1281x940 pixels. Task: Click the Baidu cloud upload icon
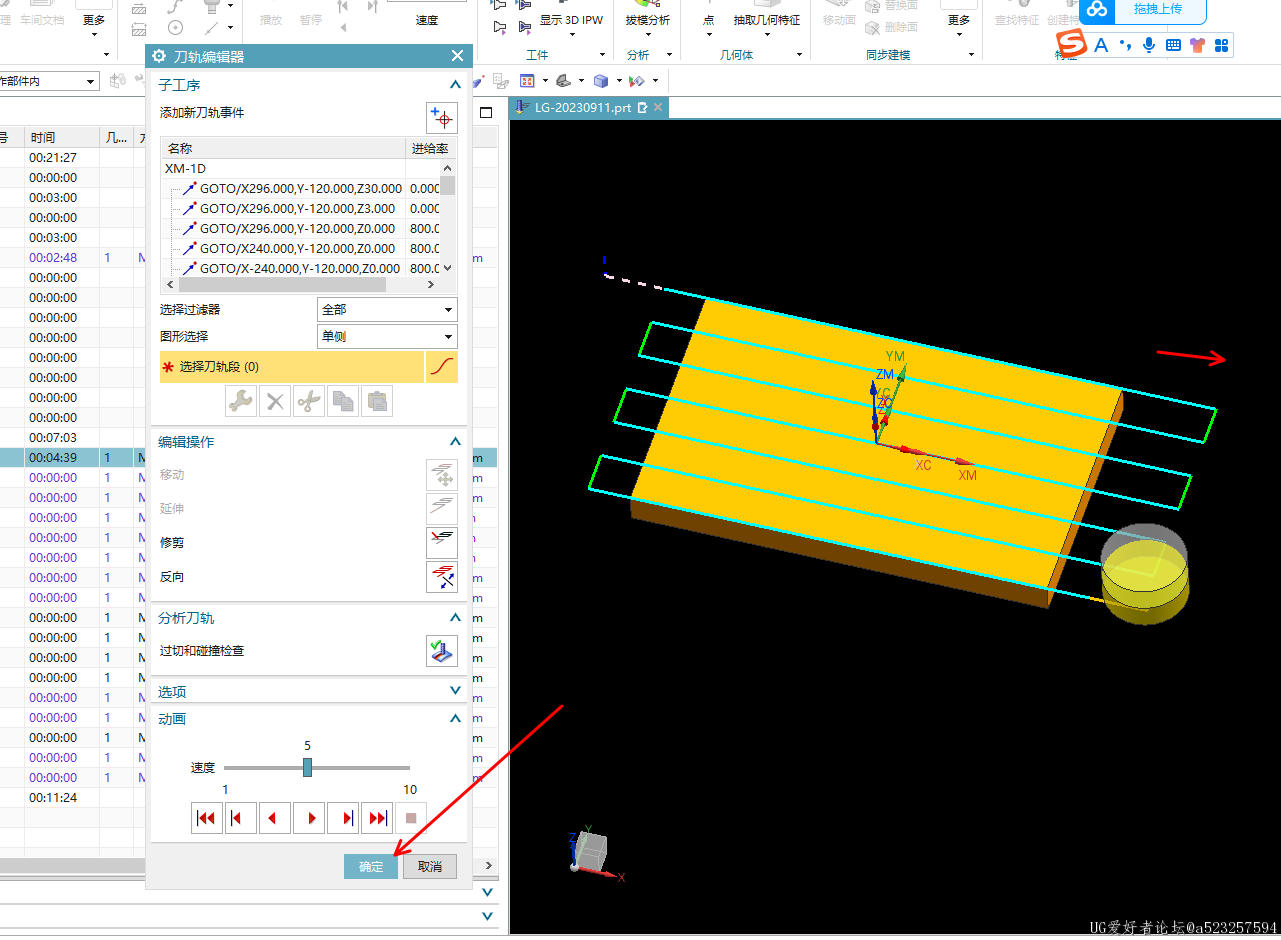[x=1098, y=9]
